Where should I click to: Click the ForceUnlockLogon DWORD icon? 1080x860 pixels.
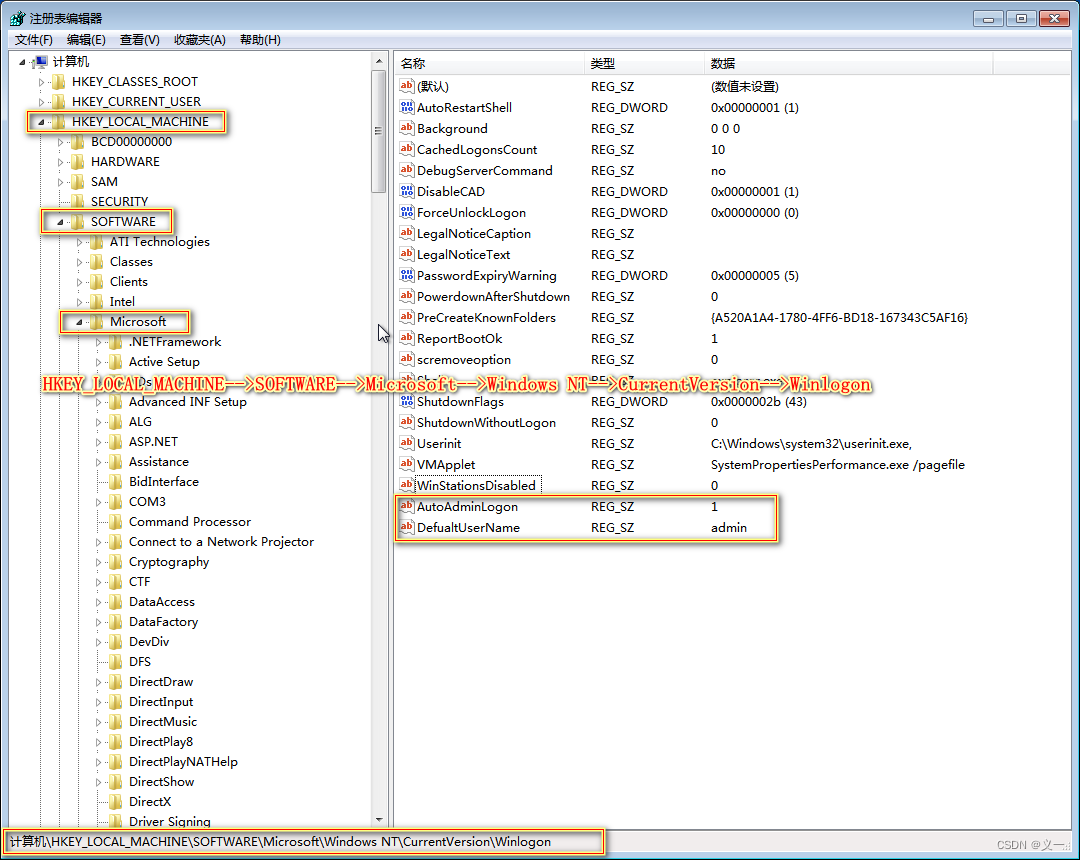click(406, 212)
